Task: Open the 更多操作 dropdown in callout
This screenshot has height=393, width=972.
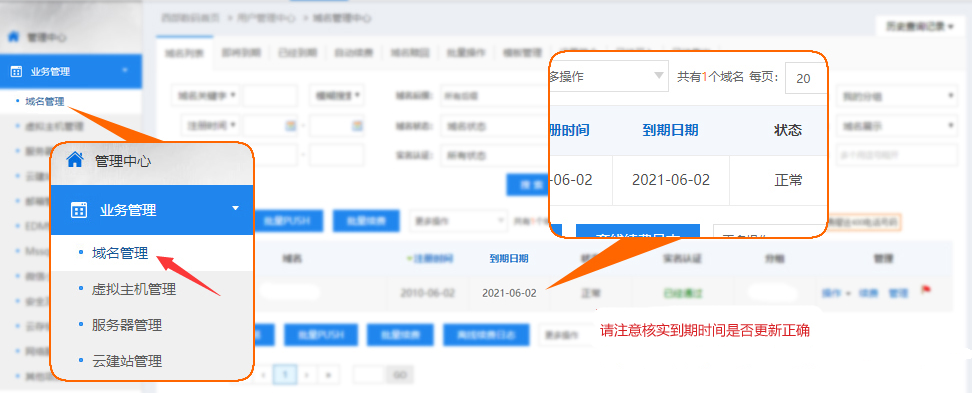Action: (609, 77)
